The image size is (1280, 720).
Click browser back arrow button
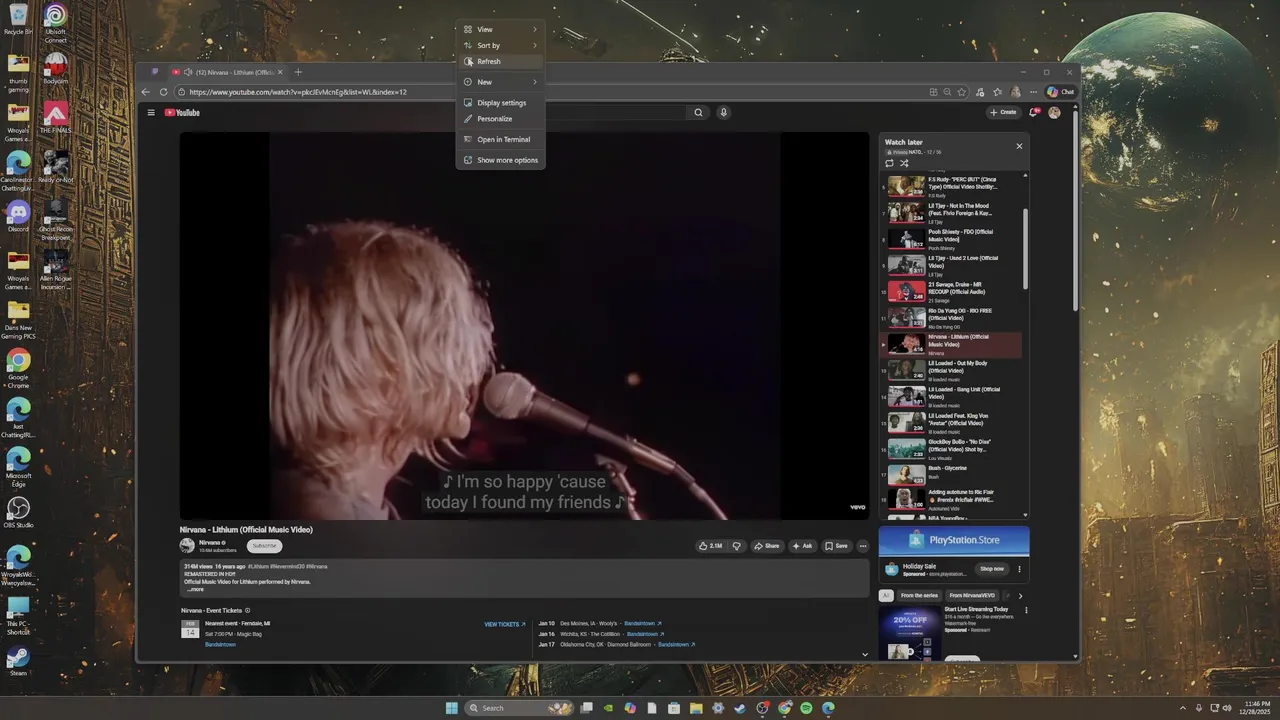coord(146,92)
